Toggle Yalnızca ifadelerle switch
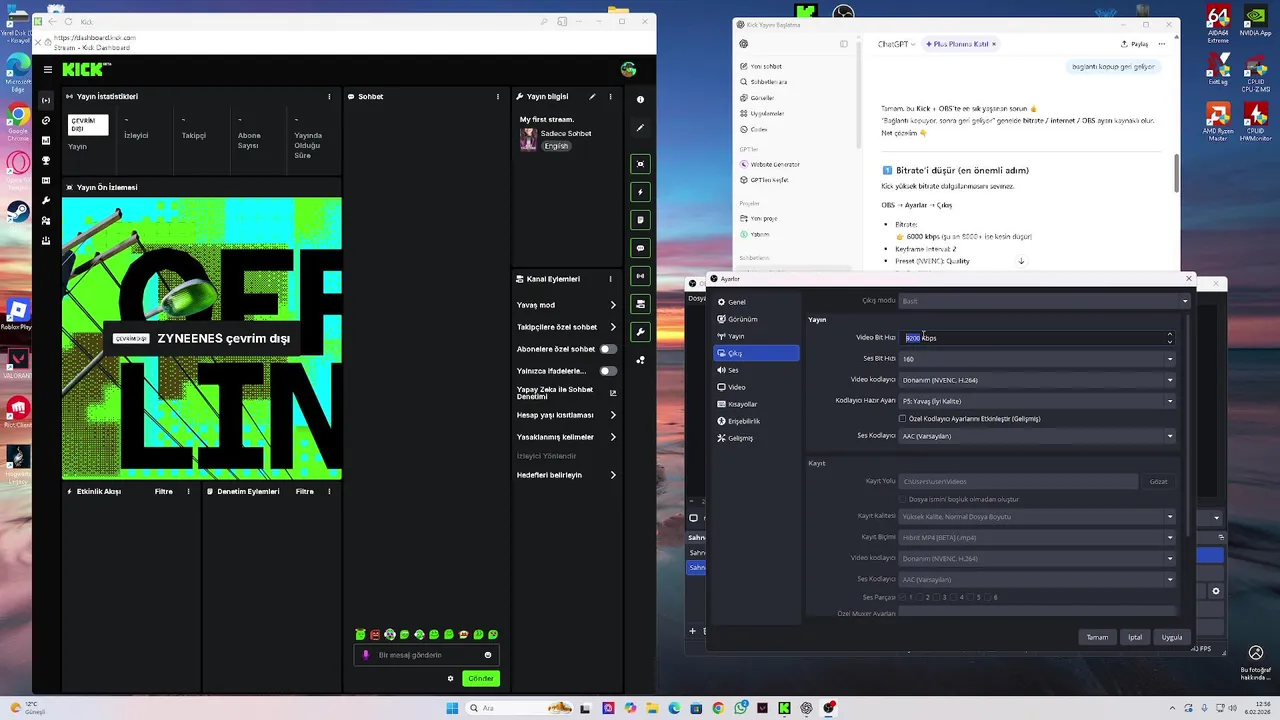The image size is (1280, 720). [x=608, y=371]
